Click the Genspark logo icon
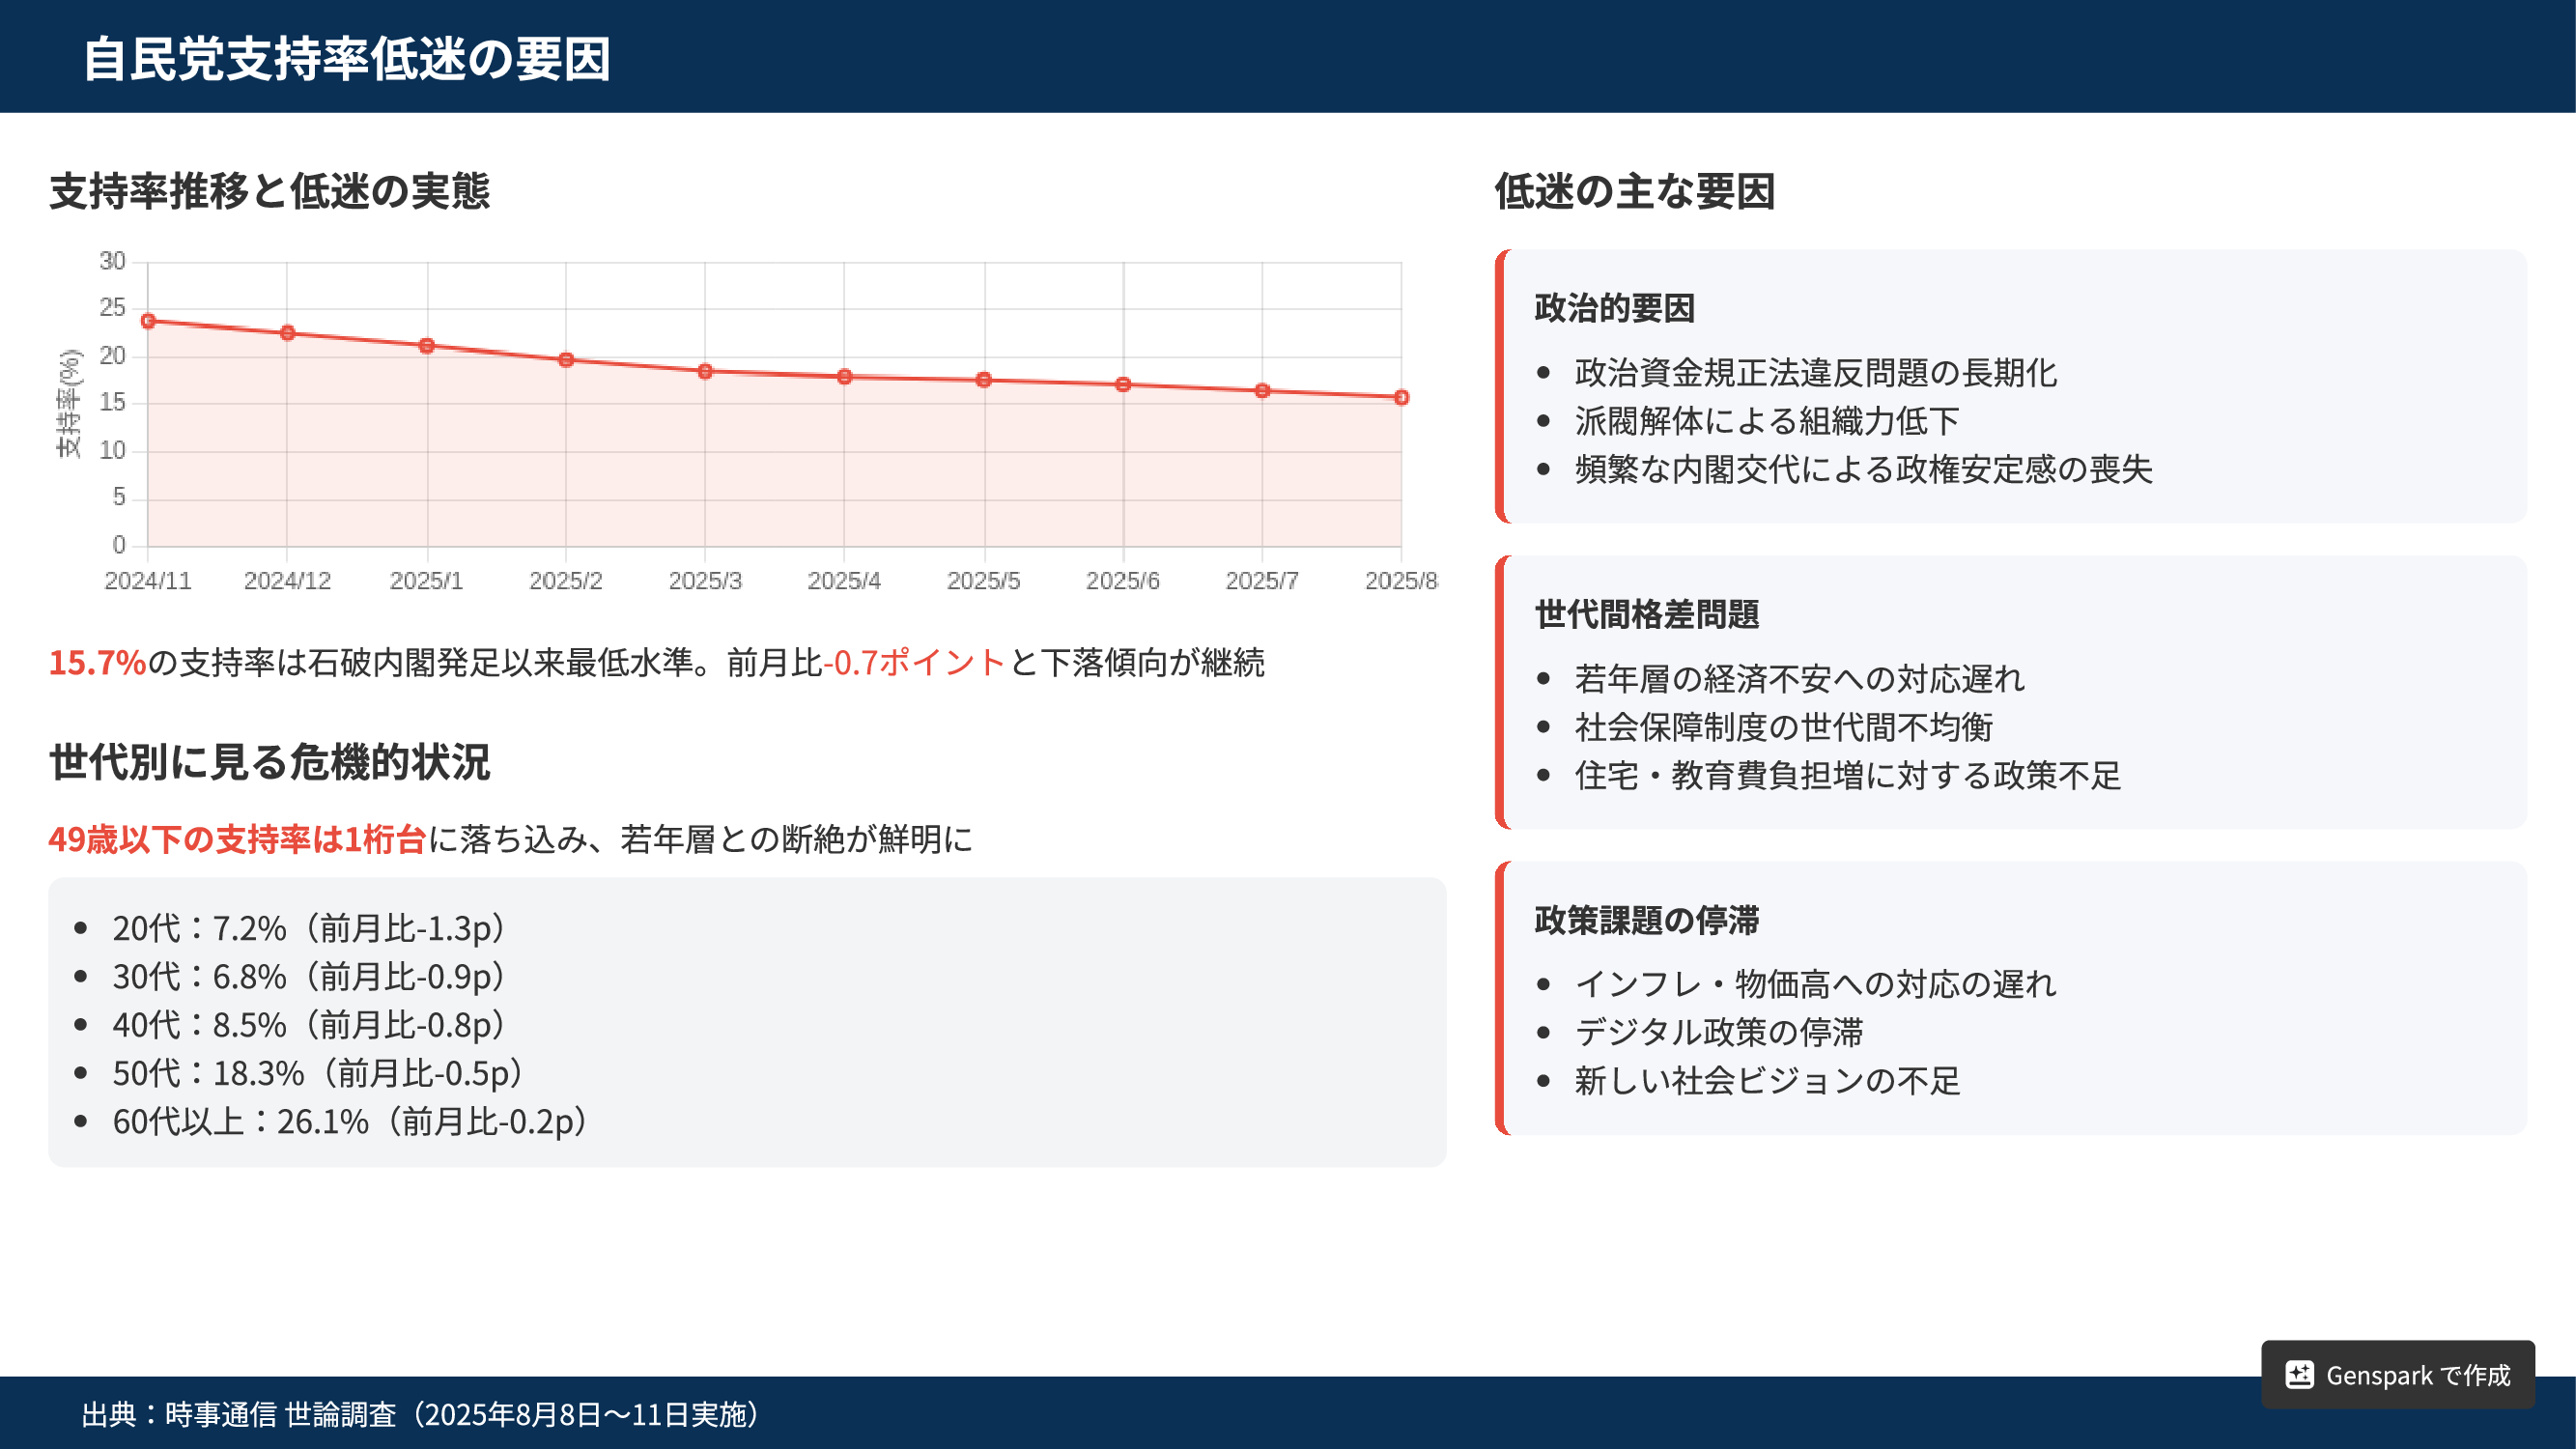Viewport: 2576px width, 1449px height. (2299, 1375)
